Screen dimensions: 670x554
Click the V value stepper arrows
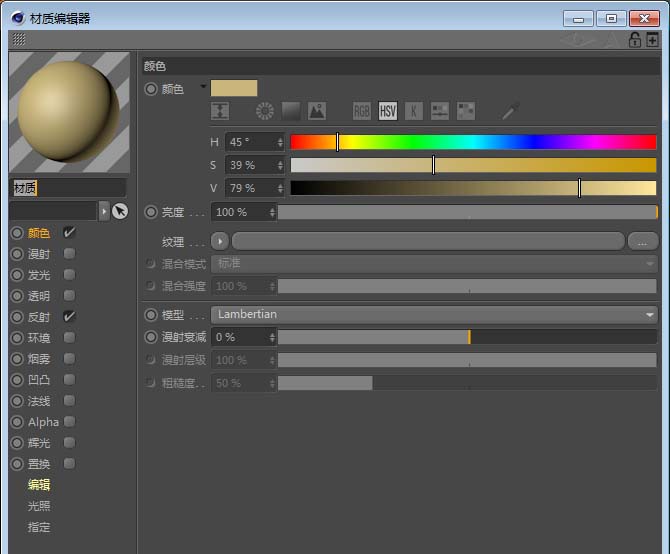coord(280,188)
